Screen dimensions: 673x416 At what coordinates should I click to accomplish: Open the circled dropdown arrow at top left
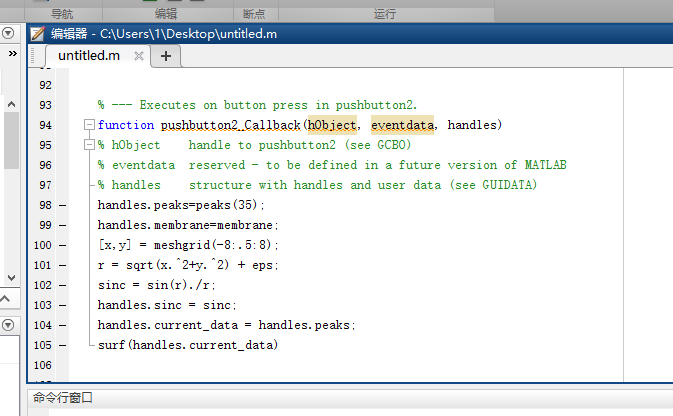coord(8,33)
